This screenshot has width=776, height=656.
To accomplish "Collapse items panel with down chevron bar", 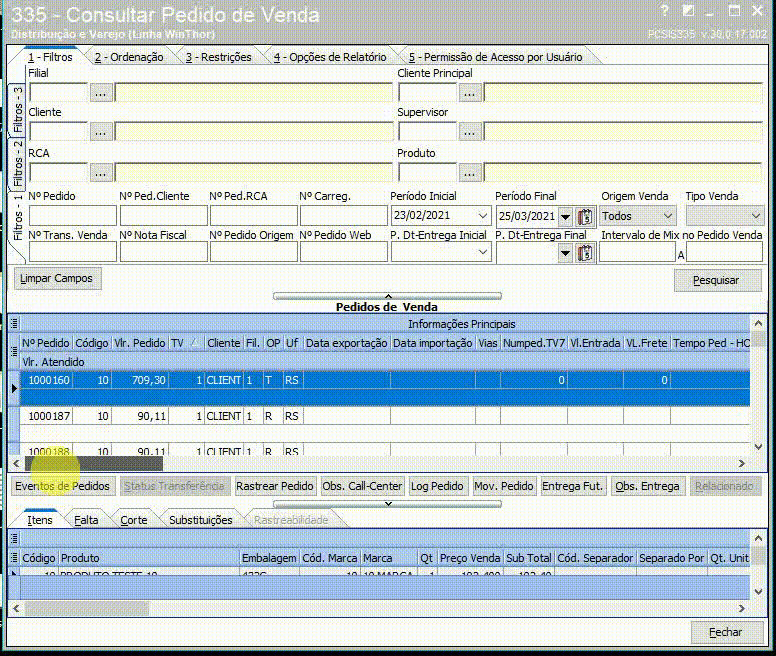I will pos(387,504).
